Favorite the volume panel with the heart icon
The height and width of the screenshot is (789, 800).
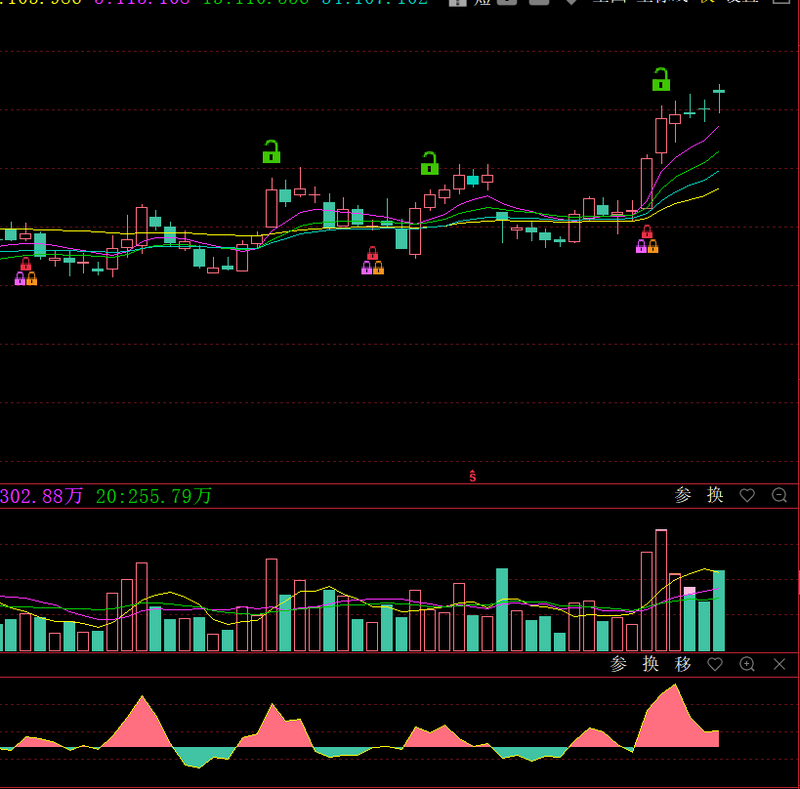tap(747, 495)
